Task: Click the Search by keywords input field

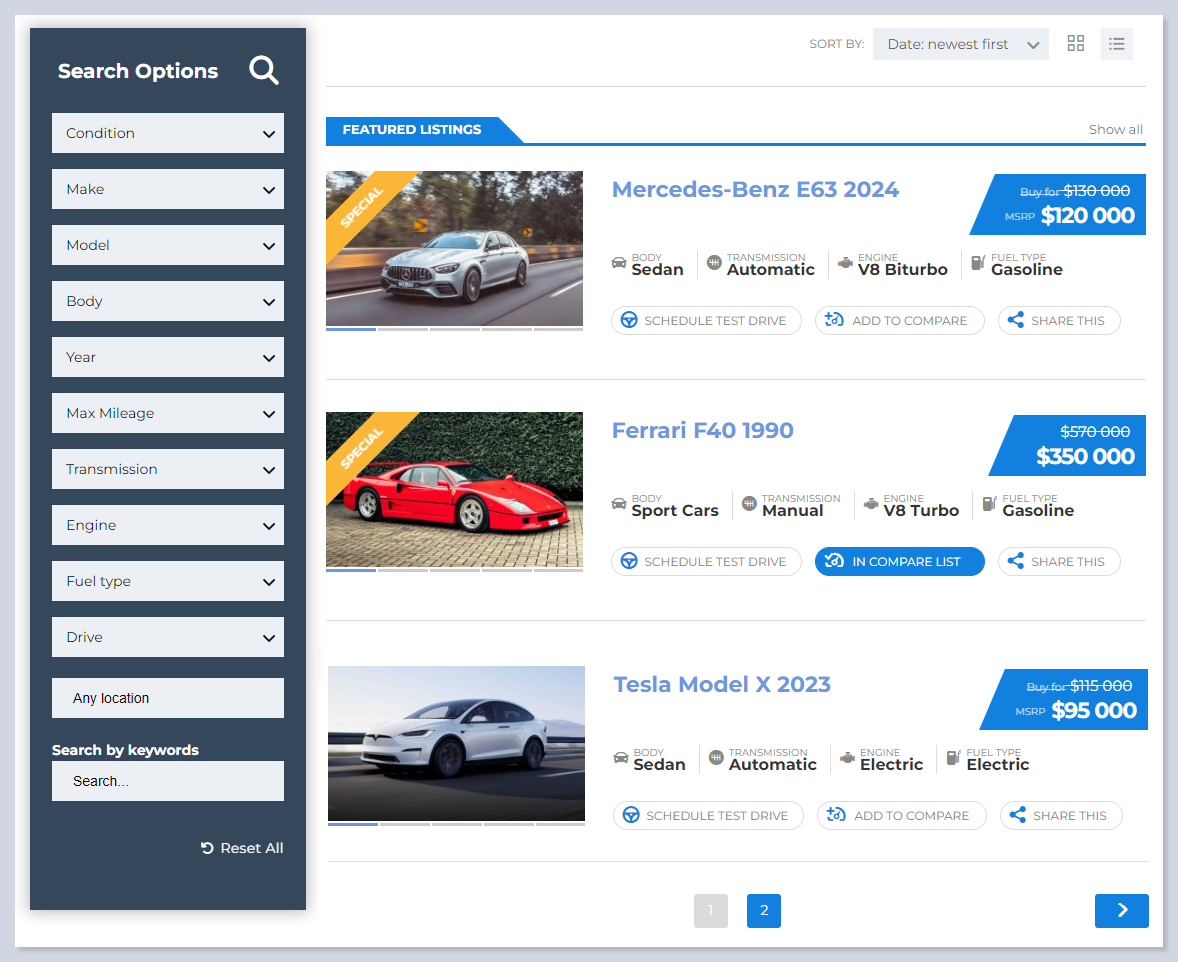Action: (x=168, y=781)
